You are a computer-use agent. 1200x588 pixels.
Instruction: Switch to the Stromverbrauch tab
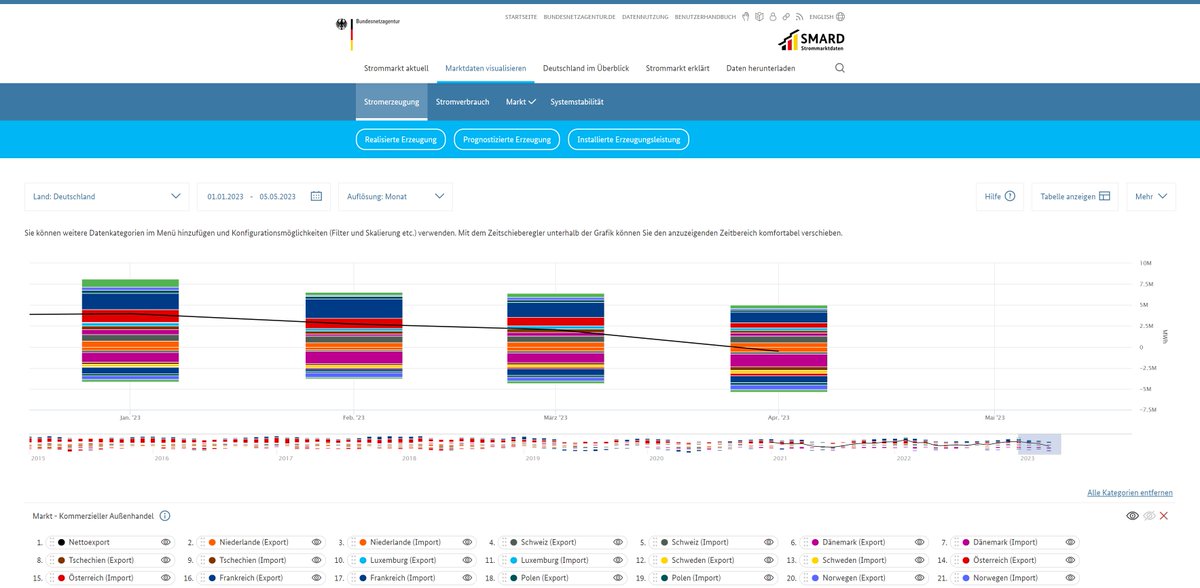[x=463, y=102]
